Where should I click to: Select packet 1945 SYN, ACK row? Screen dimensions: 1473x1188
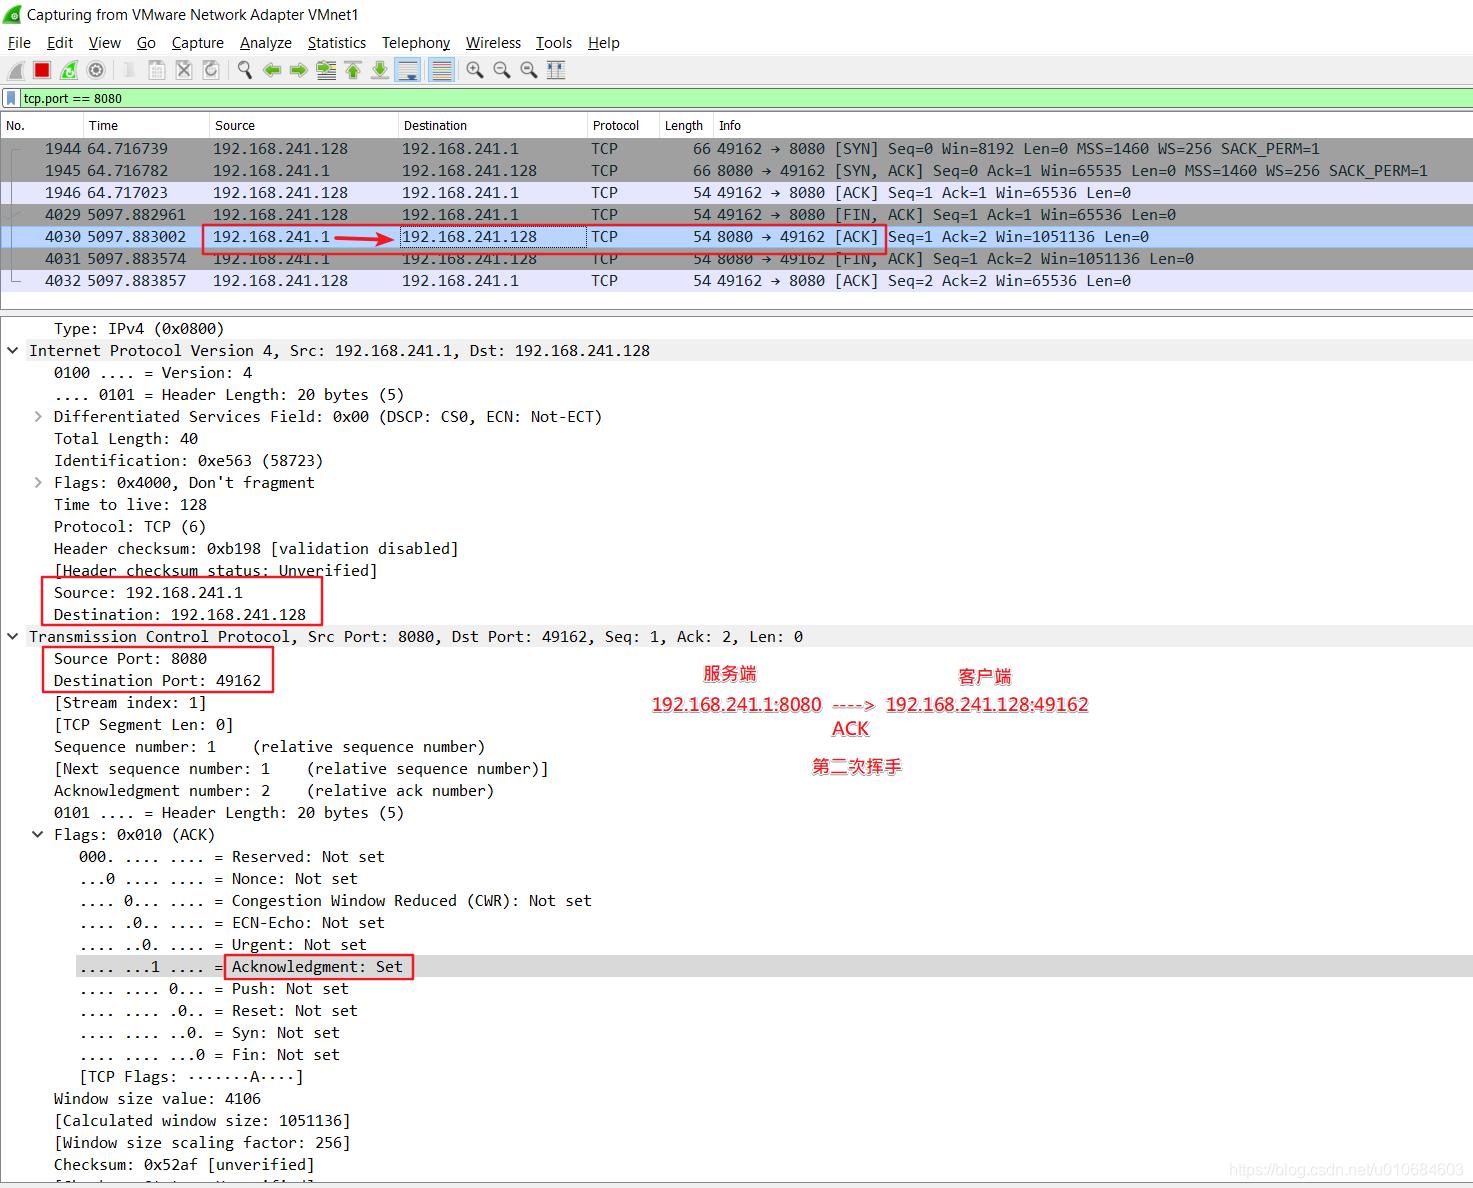coord(736,171)
